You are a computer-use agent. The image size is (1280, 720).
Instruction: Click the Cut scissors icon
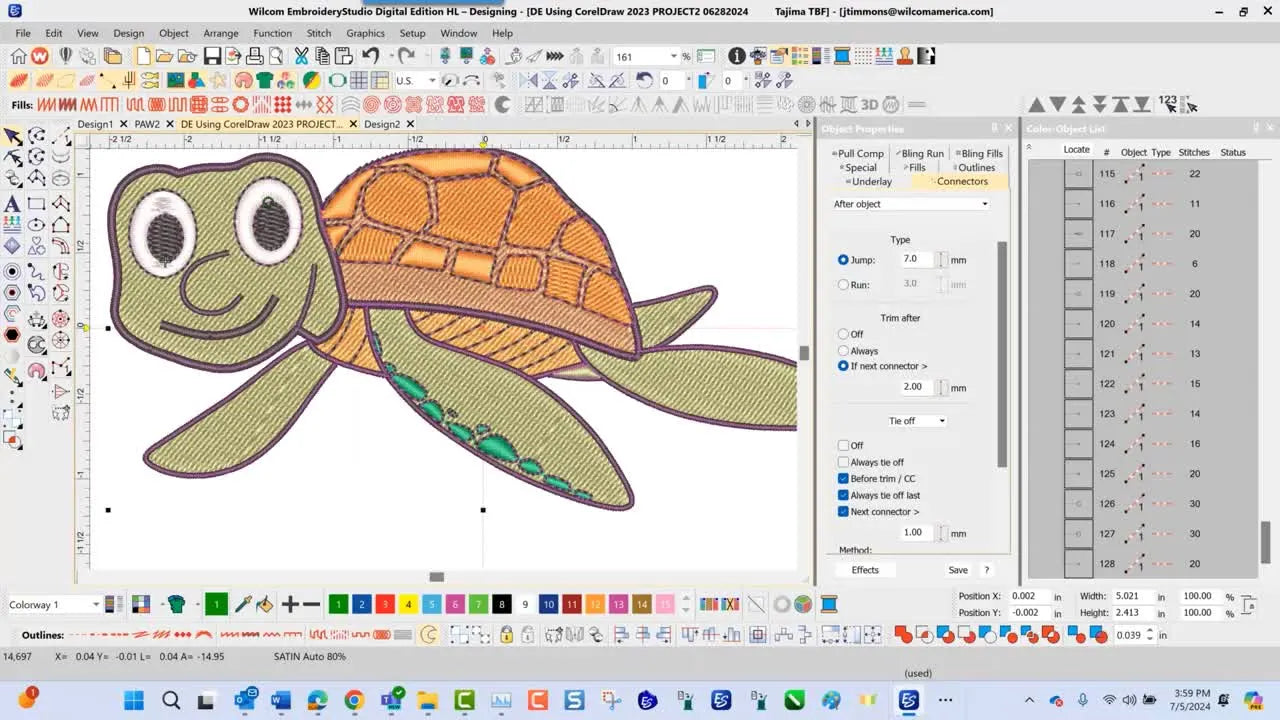pos(301,56)
